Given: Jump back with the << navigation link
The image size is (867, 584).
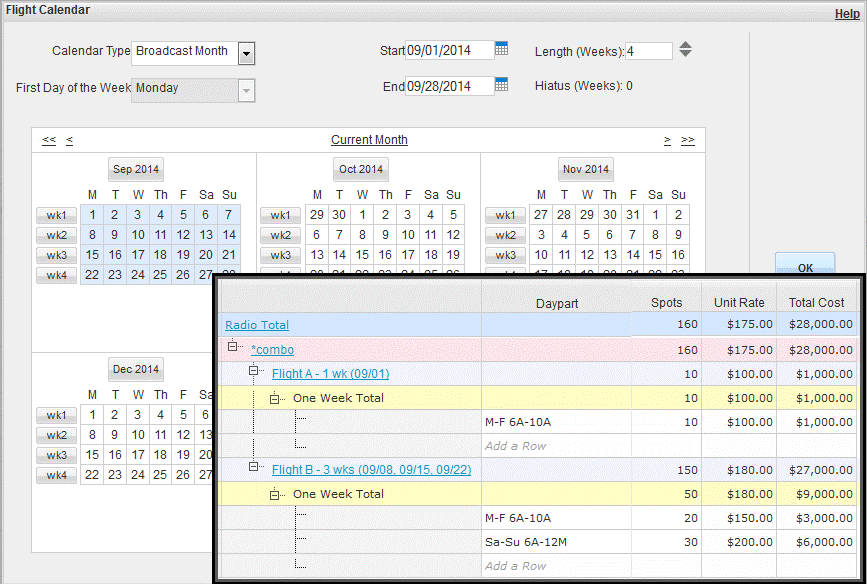Looking at the screenshot, I should pyautogui.click(x=49, y=141).
